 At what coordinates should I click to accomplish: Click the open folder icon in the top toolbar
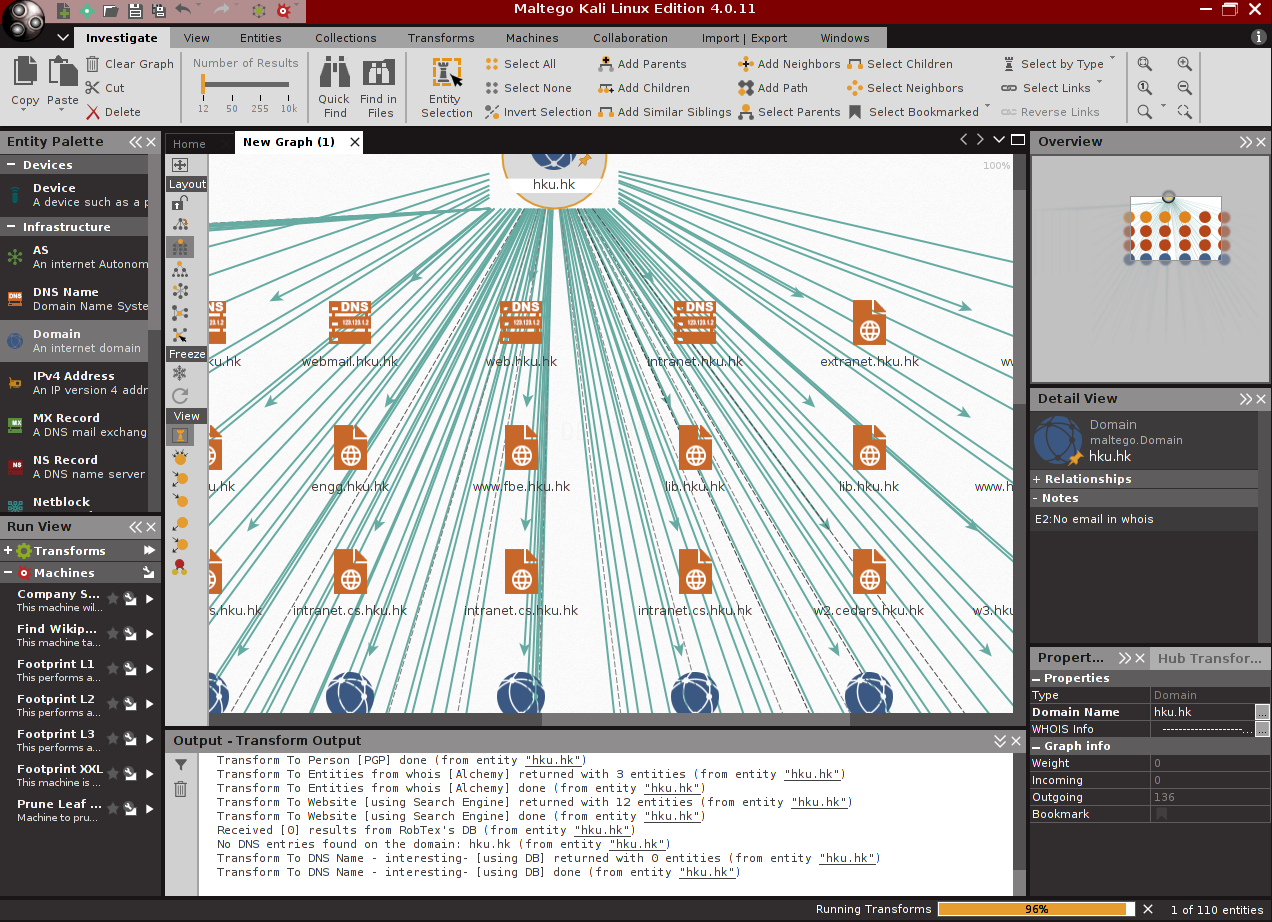[x=111, y=11]
